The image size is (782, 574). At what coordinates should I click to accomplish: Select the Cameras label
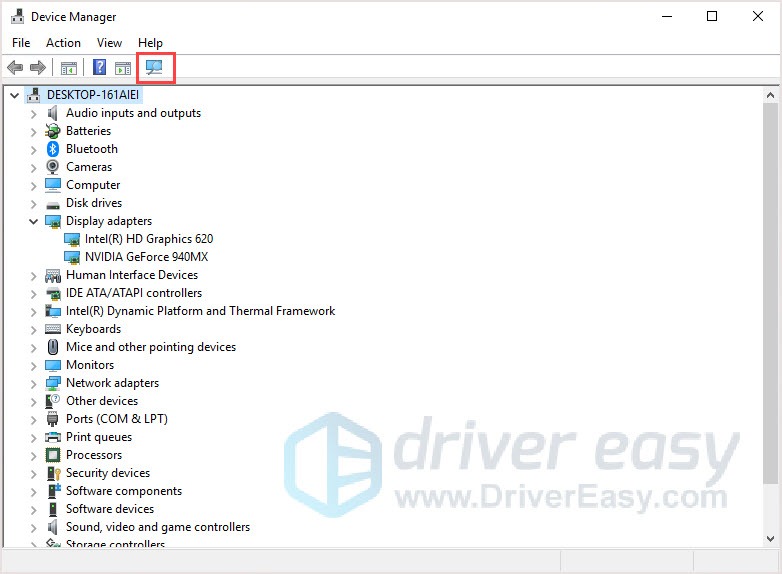pos(89,167)
